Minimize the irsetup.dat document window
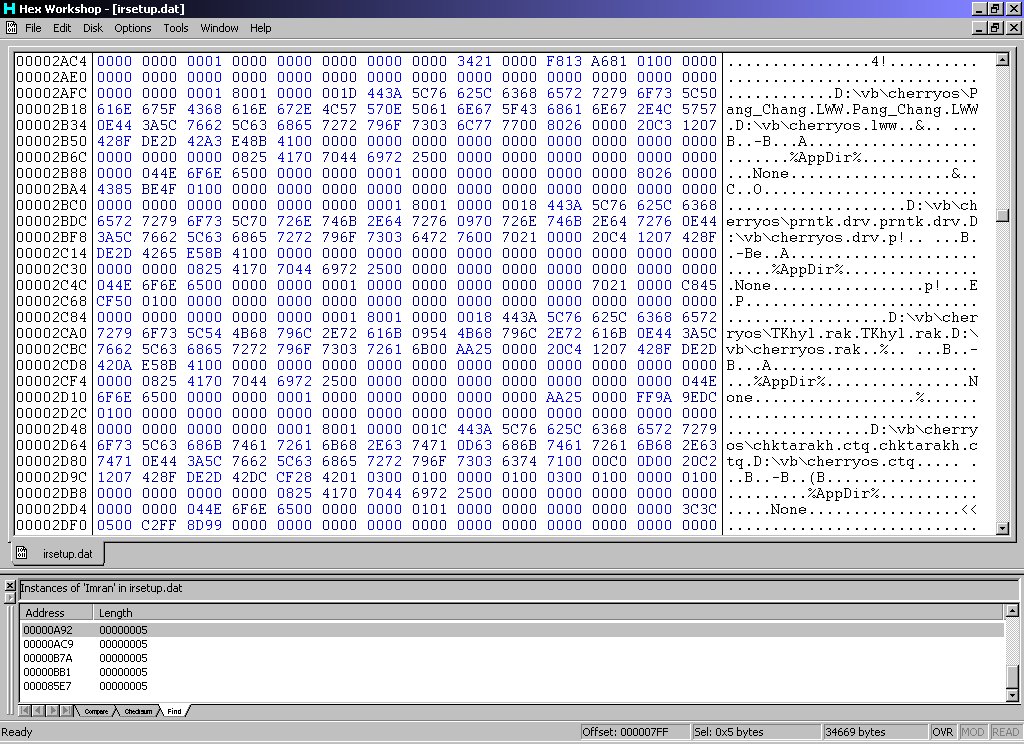This screenshot has height=744, width=1024. tap(979, 28)
